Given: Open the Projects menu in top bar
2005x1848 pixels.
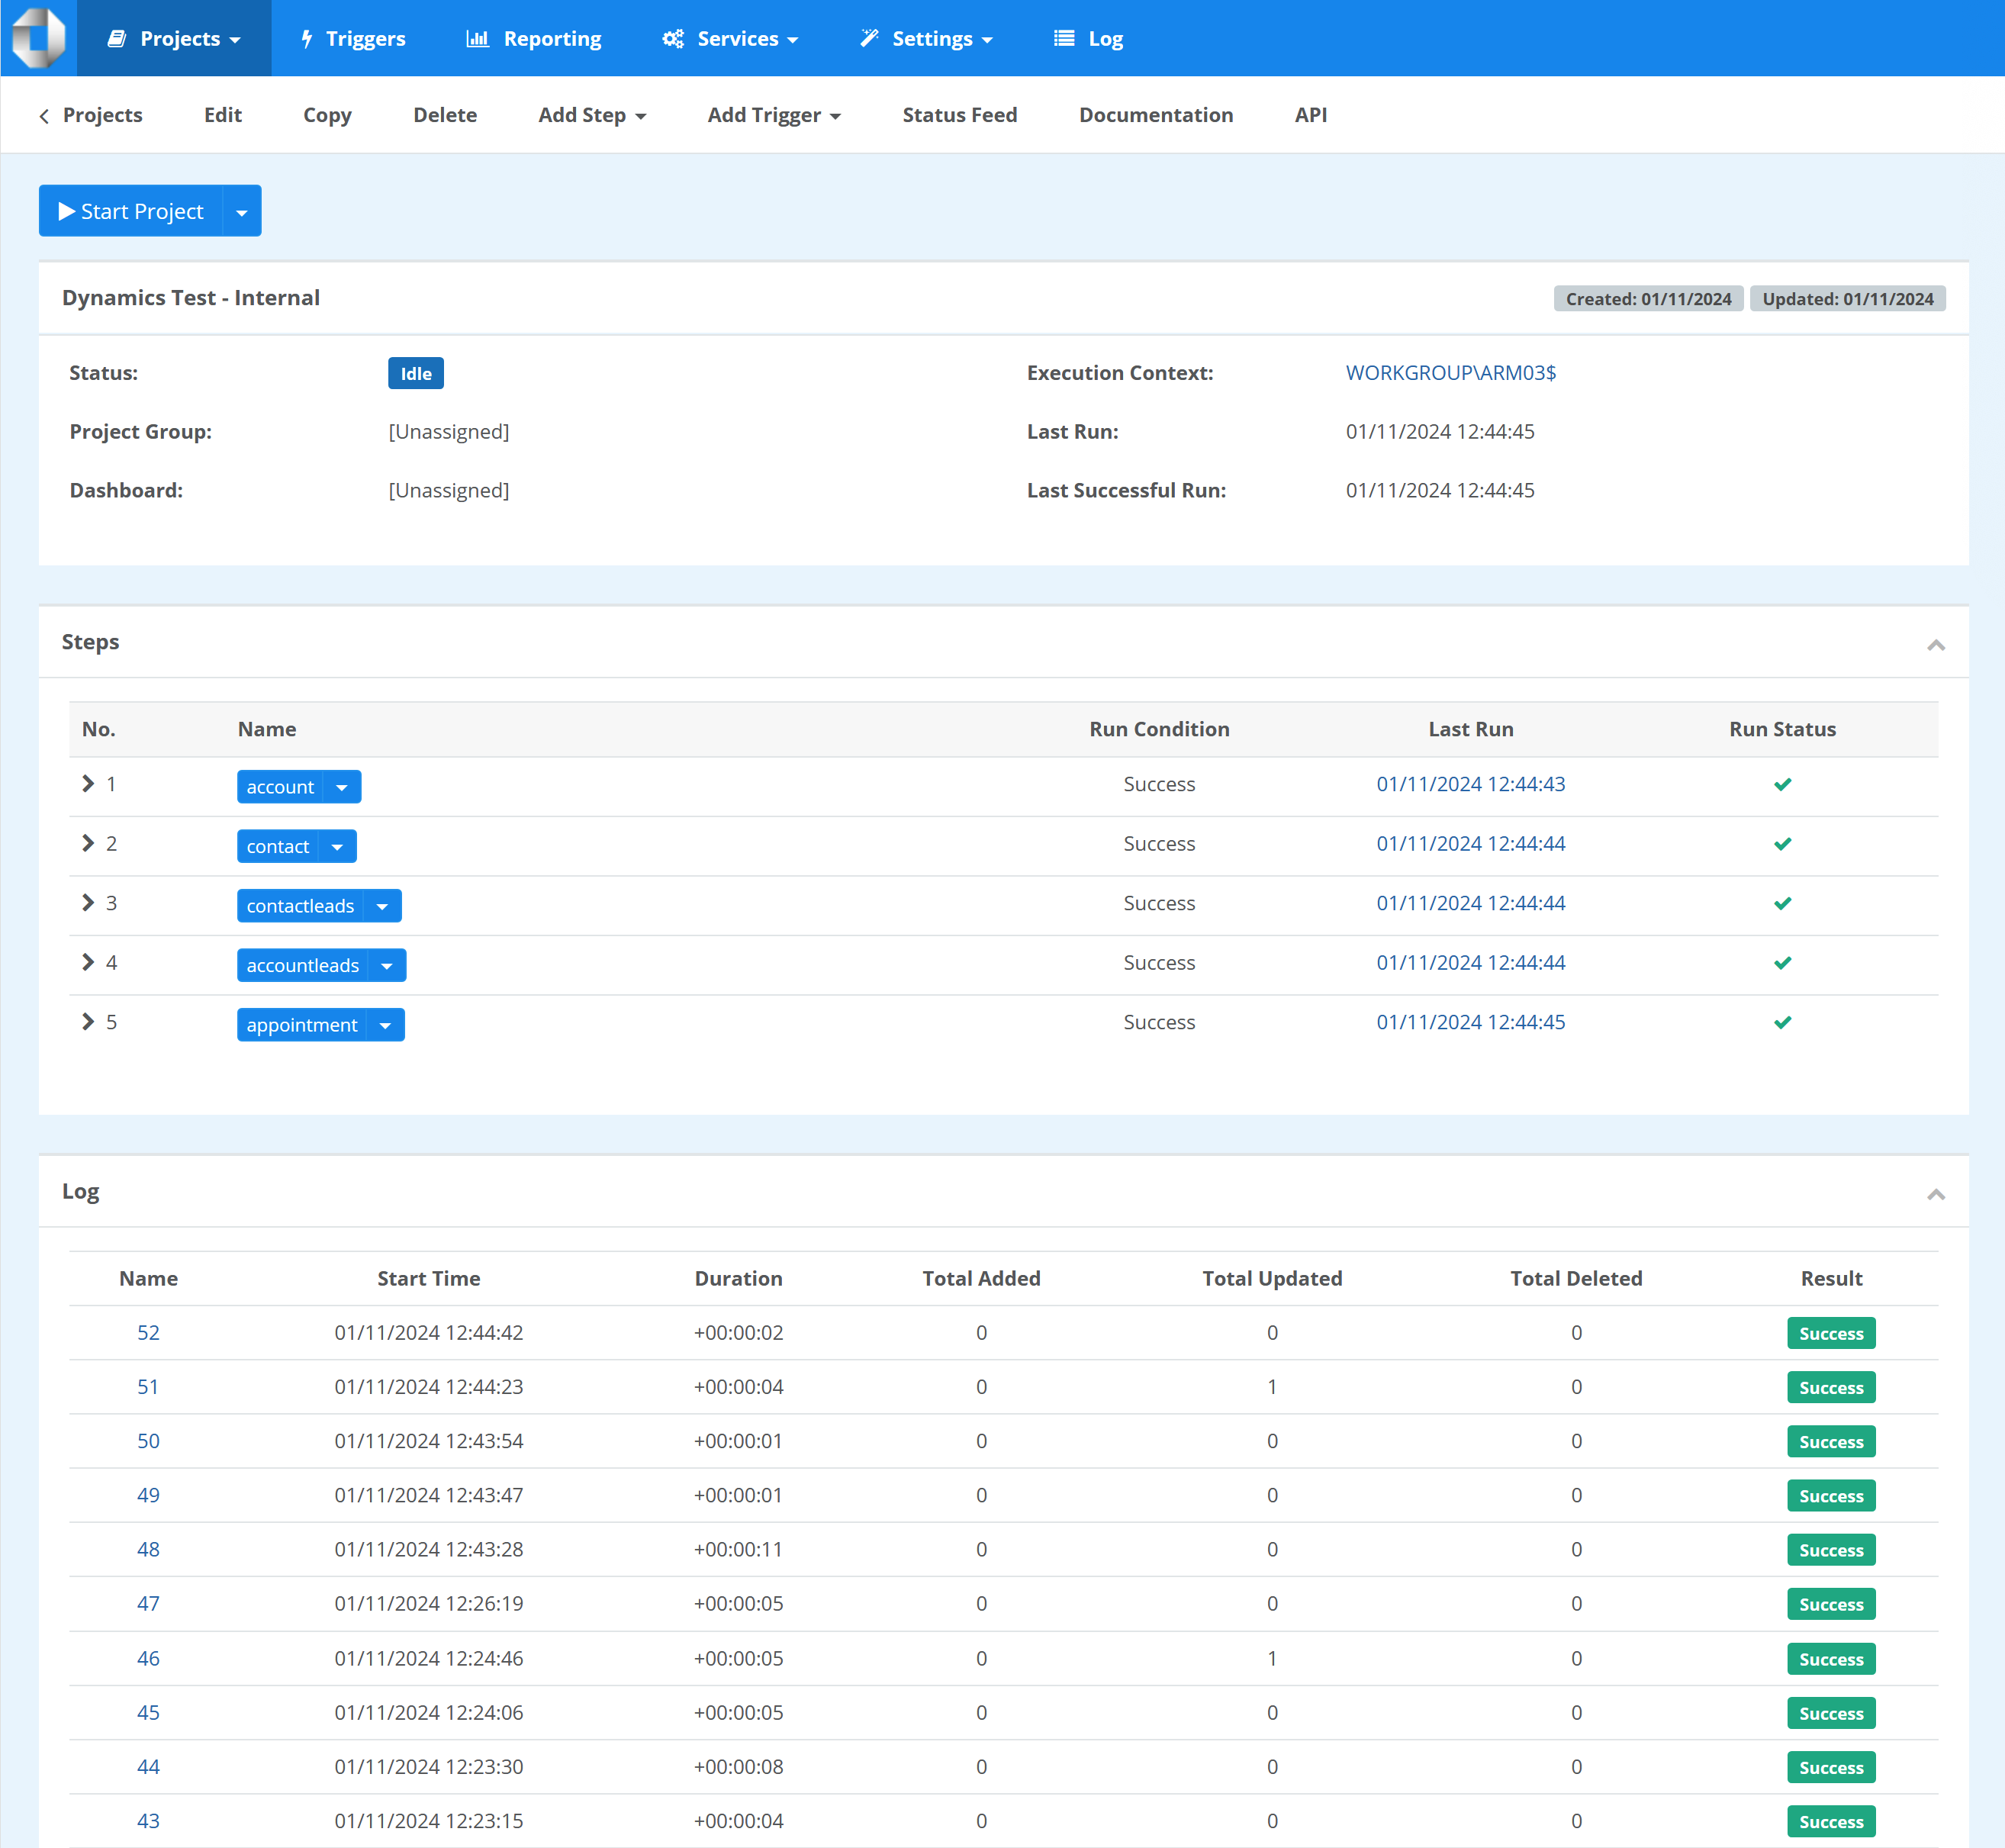Looking at the screenshot, I should [174, 38].
